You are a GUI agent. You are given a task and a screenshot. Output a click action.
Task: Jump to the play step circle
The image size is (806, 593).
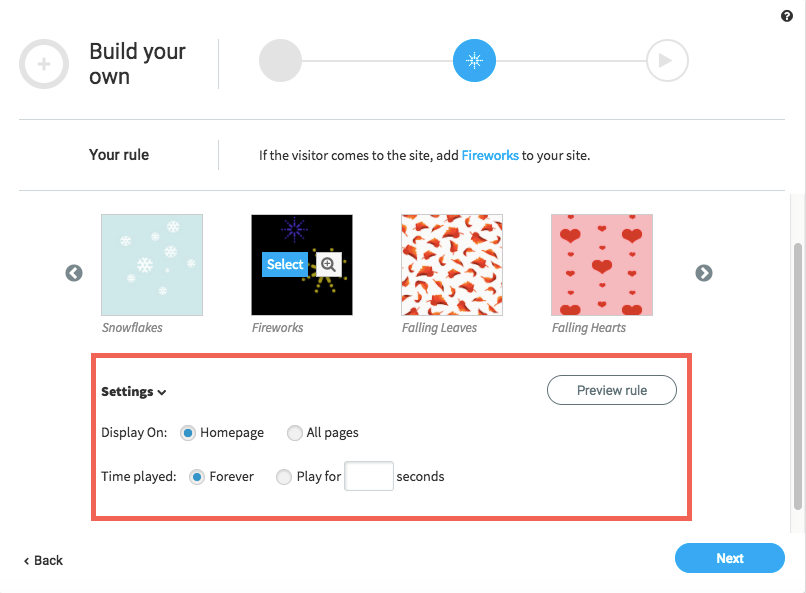tap(667, 61)
